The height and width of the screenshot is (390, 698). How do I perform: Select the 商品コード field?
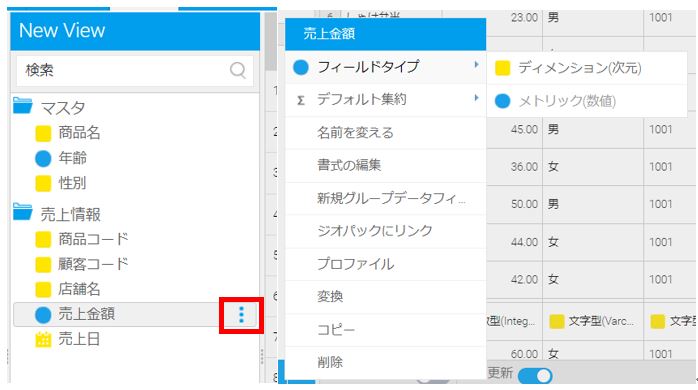coord(93,239)
